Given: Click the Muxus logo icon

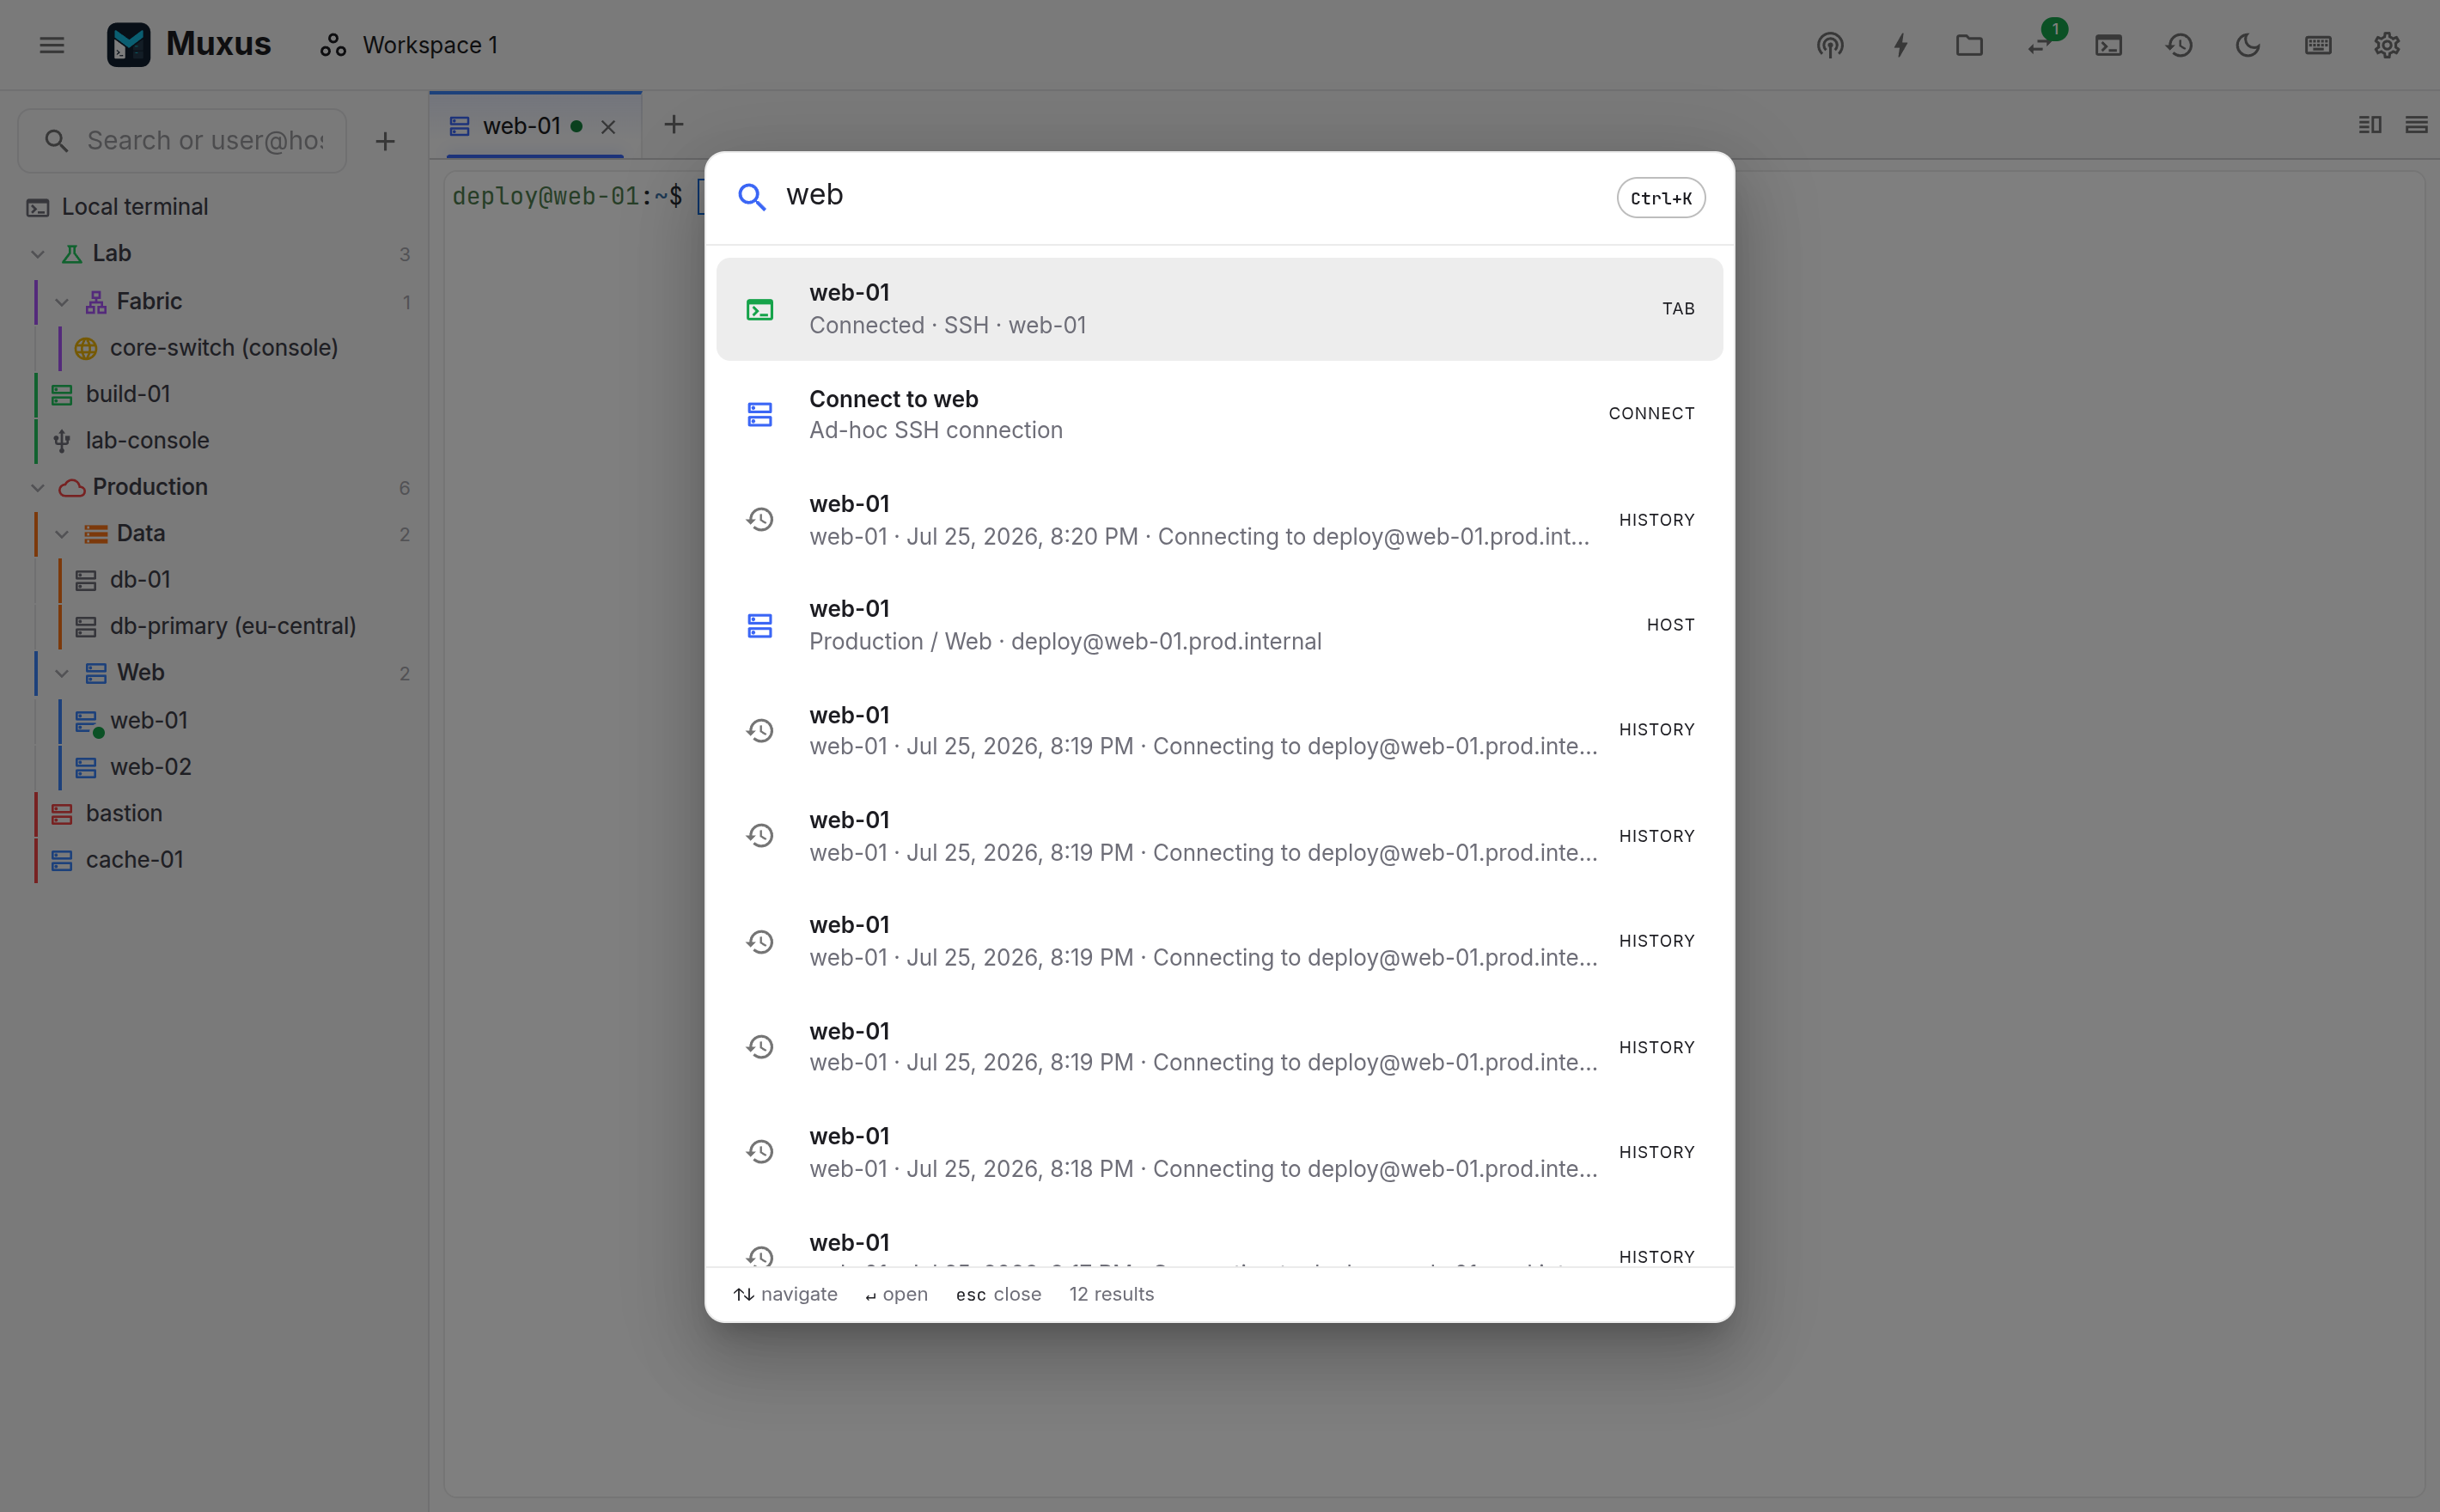Looking at the screenshot, I should pyautogui.click(x=129, y=45).
